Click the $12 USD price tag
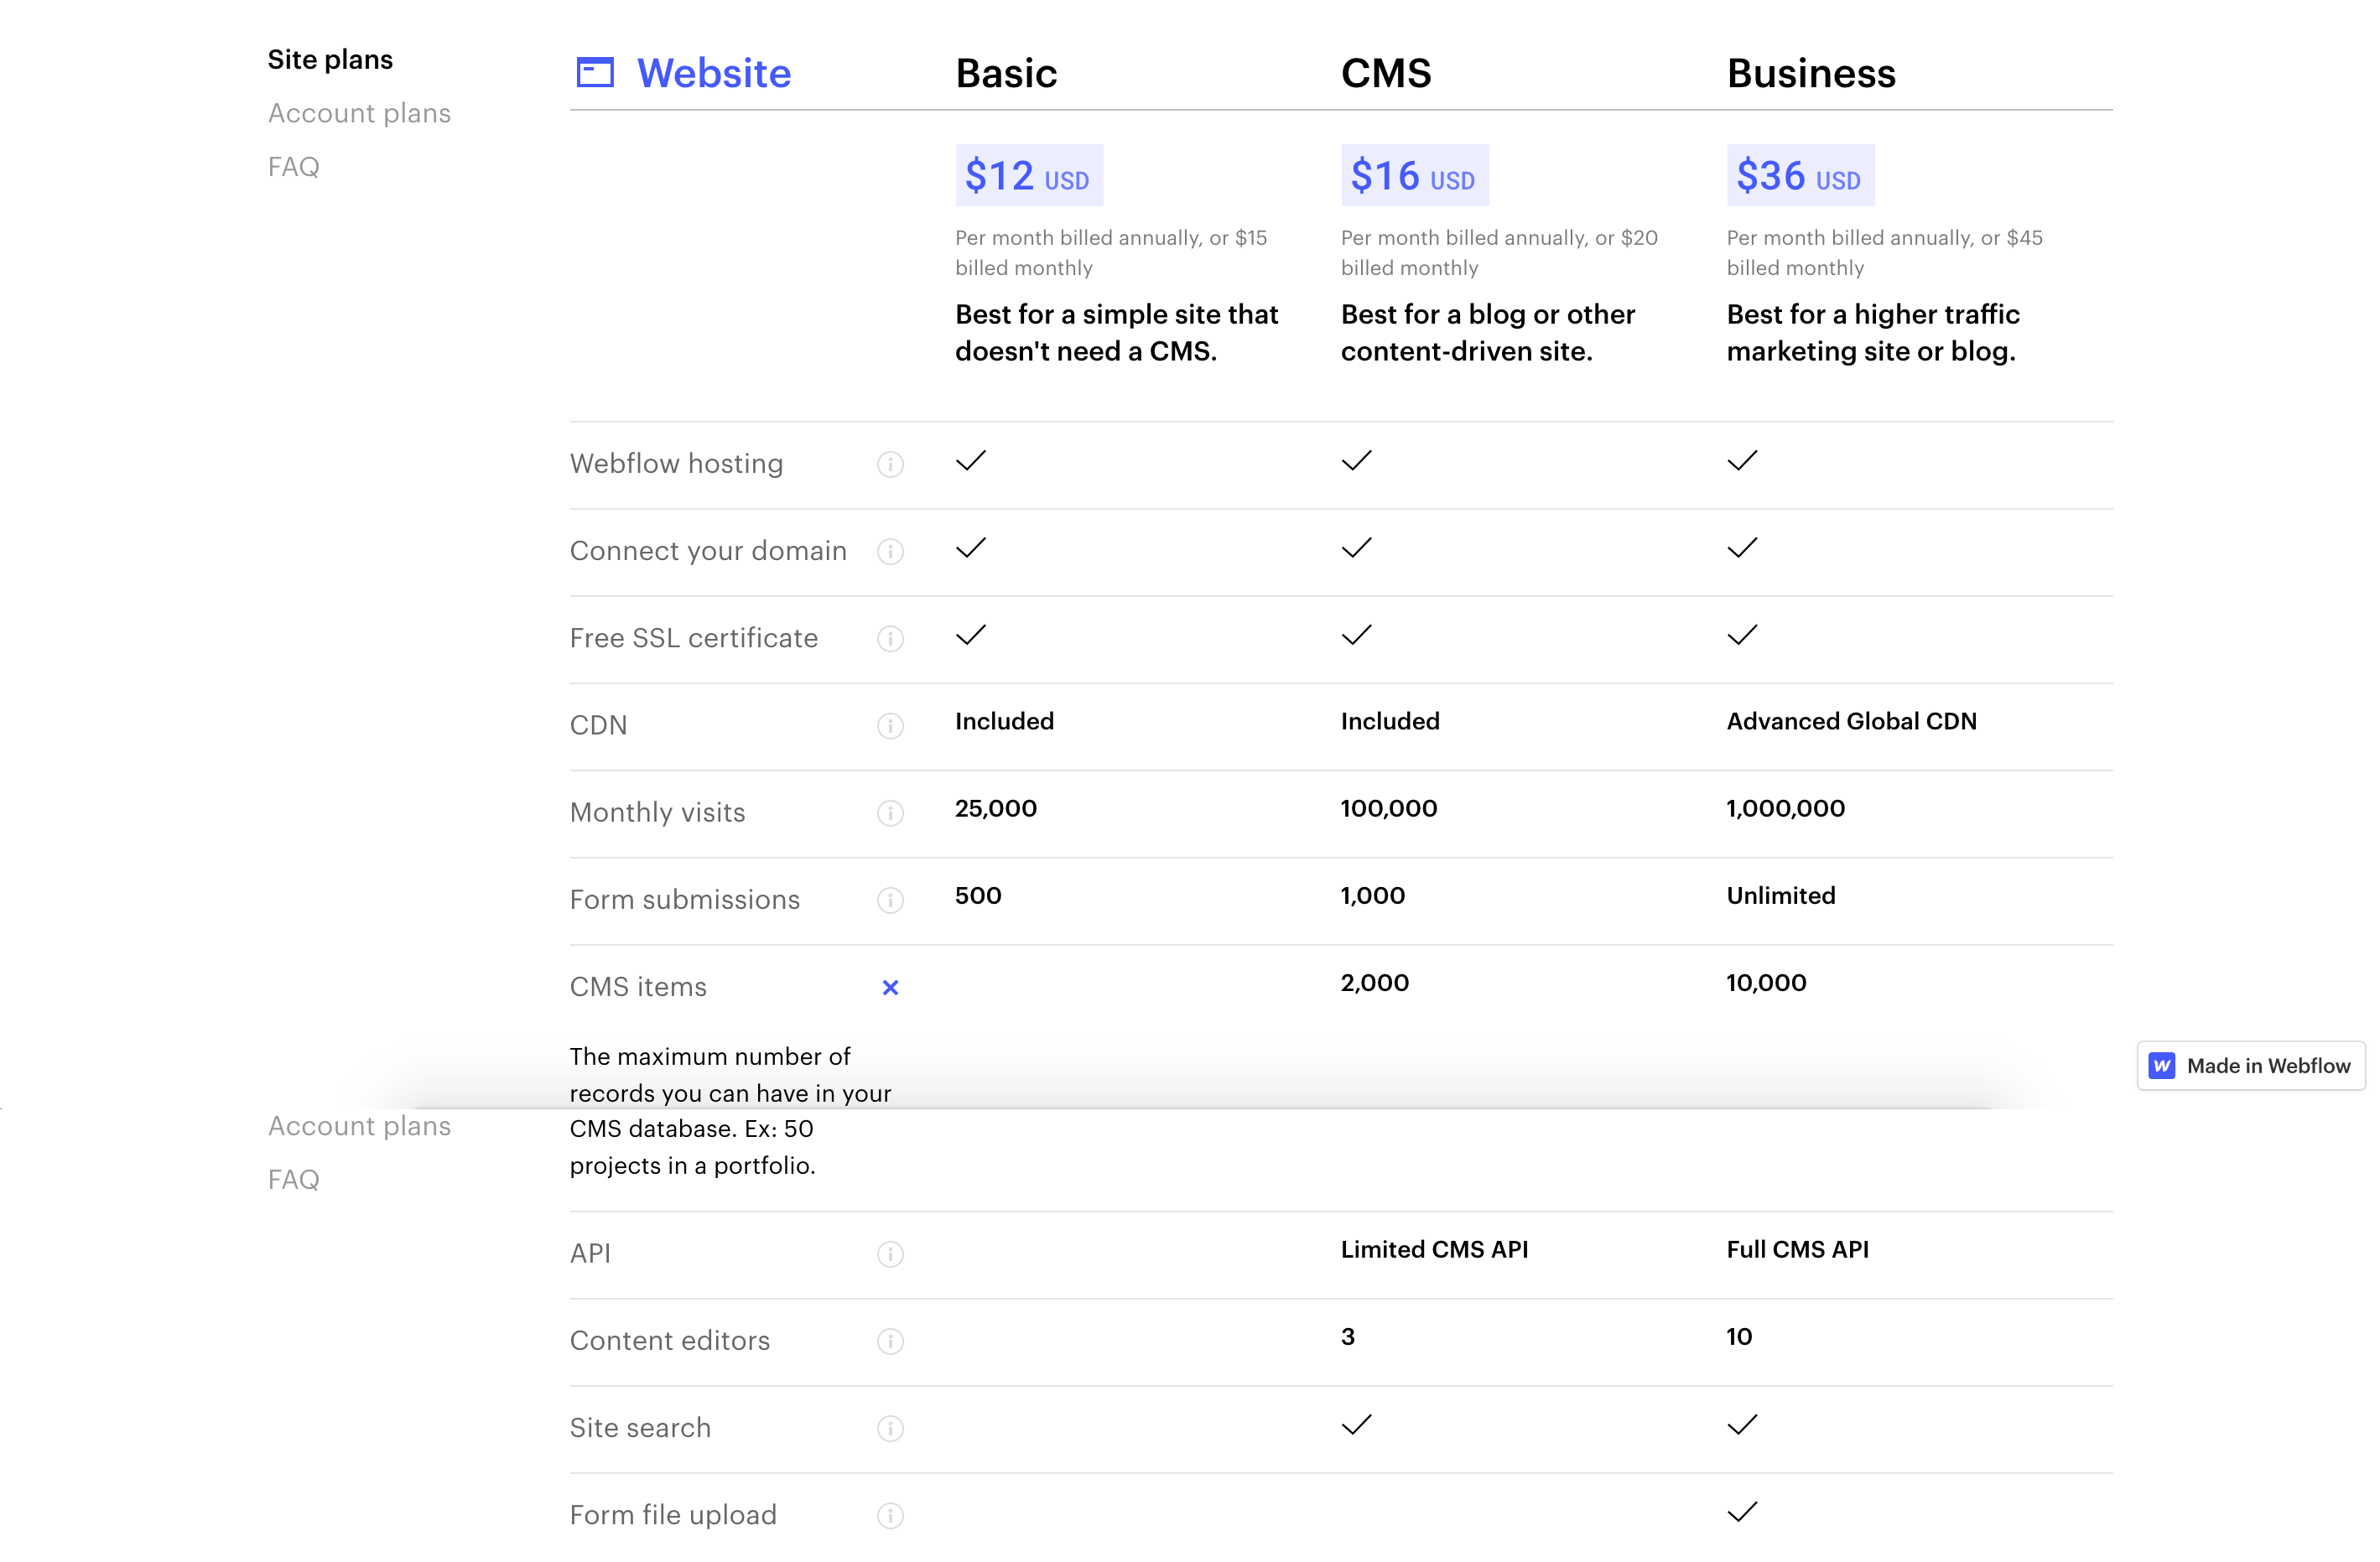The height and width of the screenshot is (1562, 2380). coord(1029,175)
